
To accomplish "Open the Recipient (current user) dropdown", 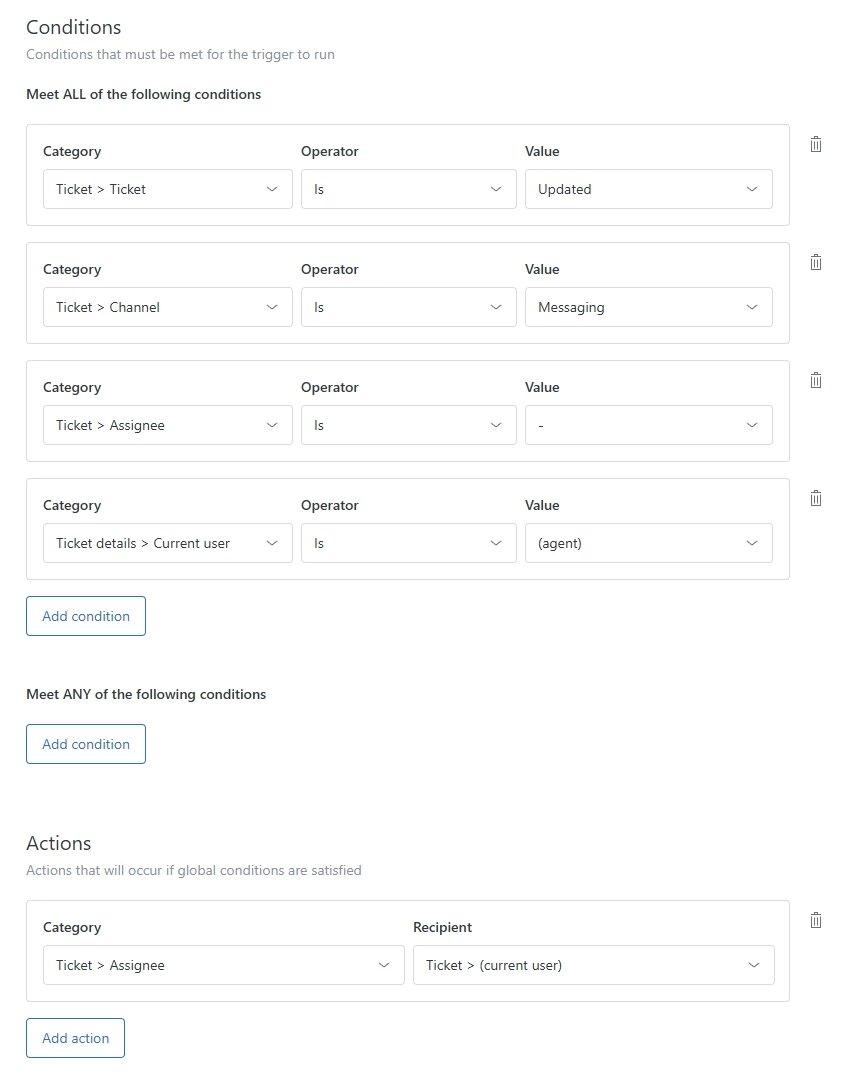I will [x=593, y=965].
